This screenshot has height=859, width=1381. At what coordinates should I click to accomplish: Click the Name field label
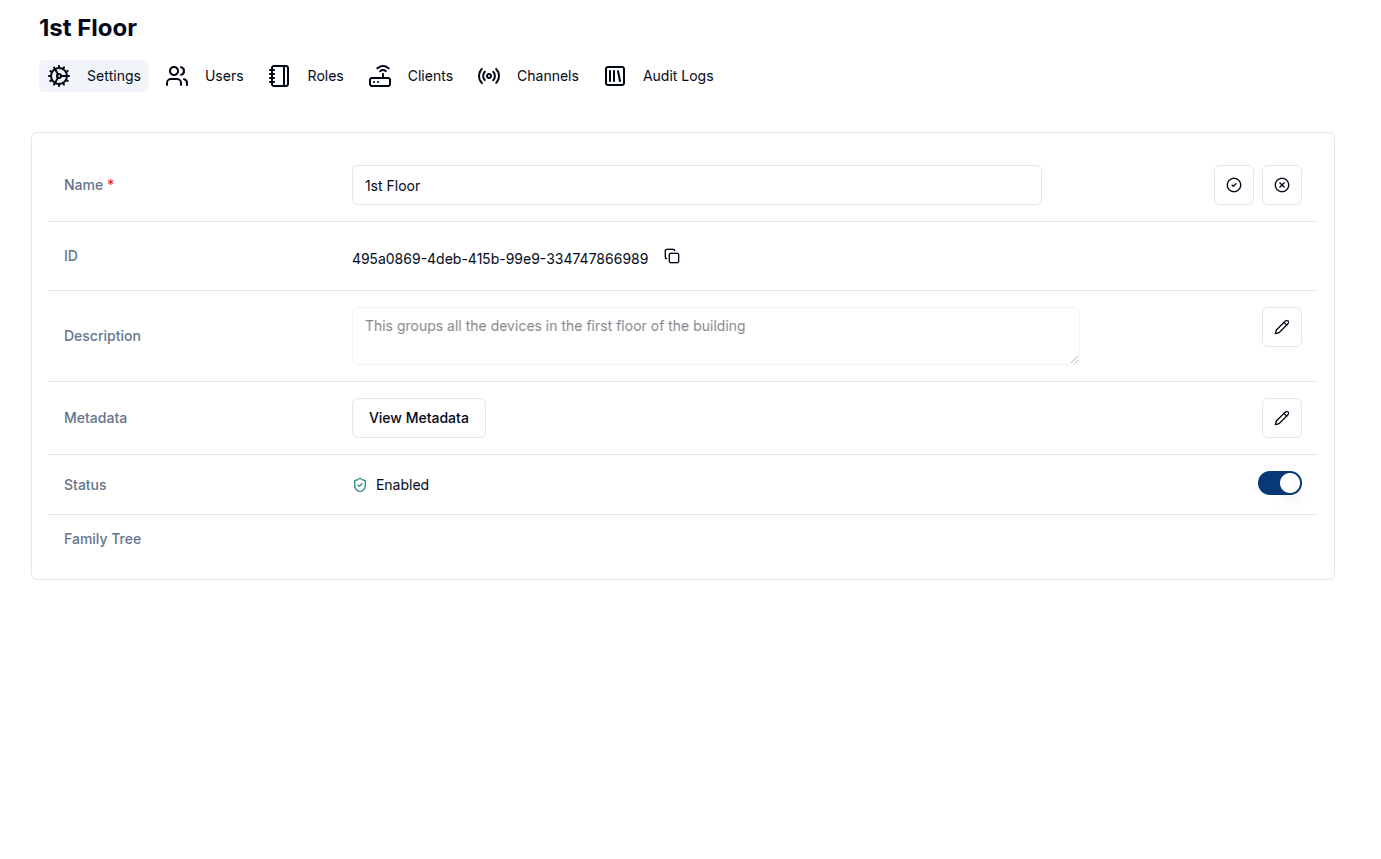click(x=89, y=185)
